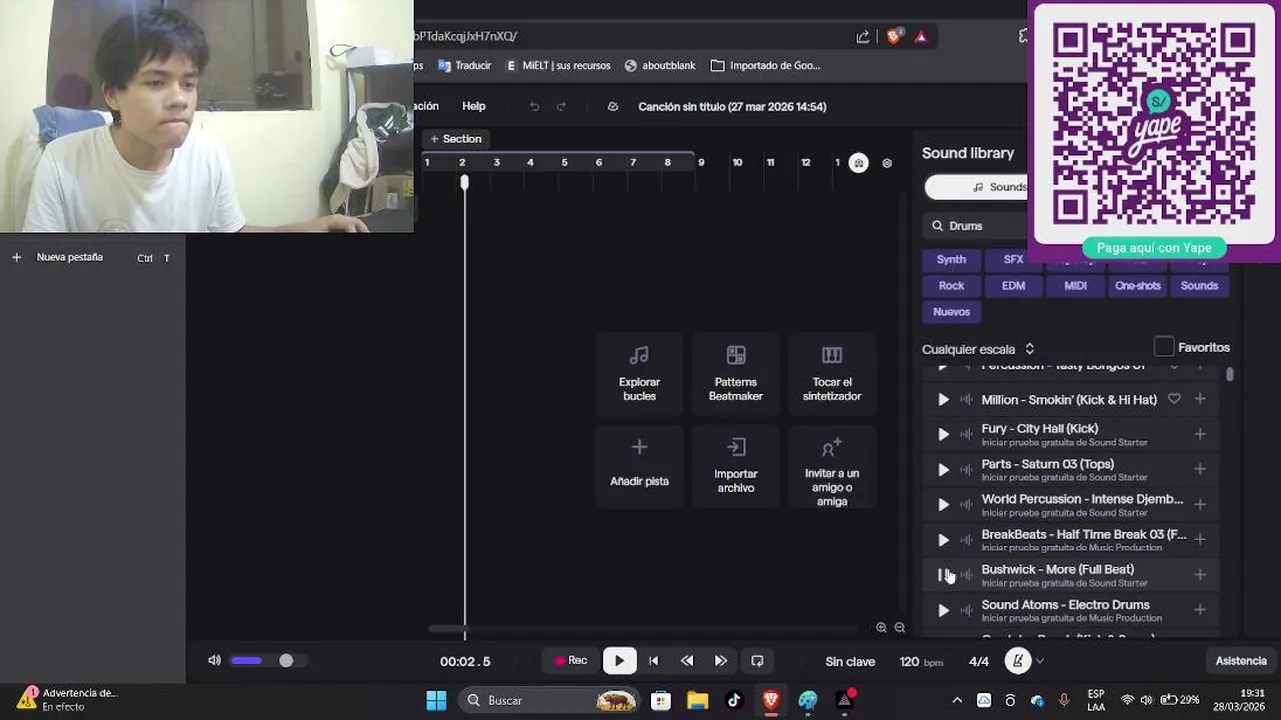Enable the Favoritos checkbox
Viewport: 1281px width, 720px height.
pos(1164,347)
